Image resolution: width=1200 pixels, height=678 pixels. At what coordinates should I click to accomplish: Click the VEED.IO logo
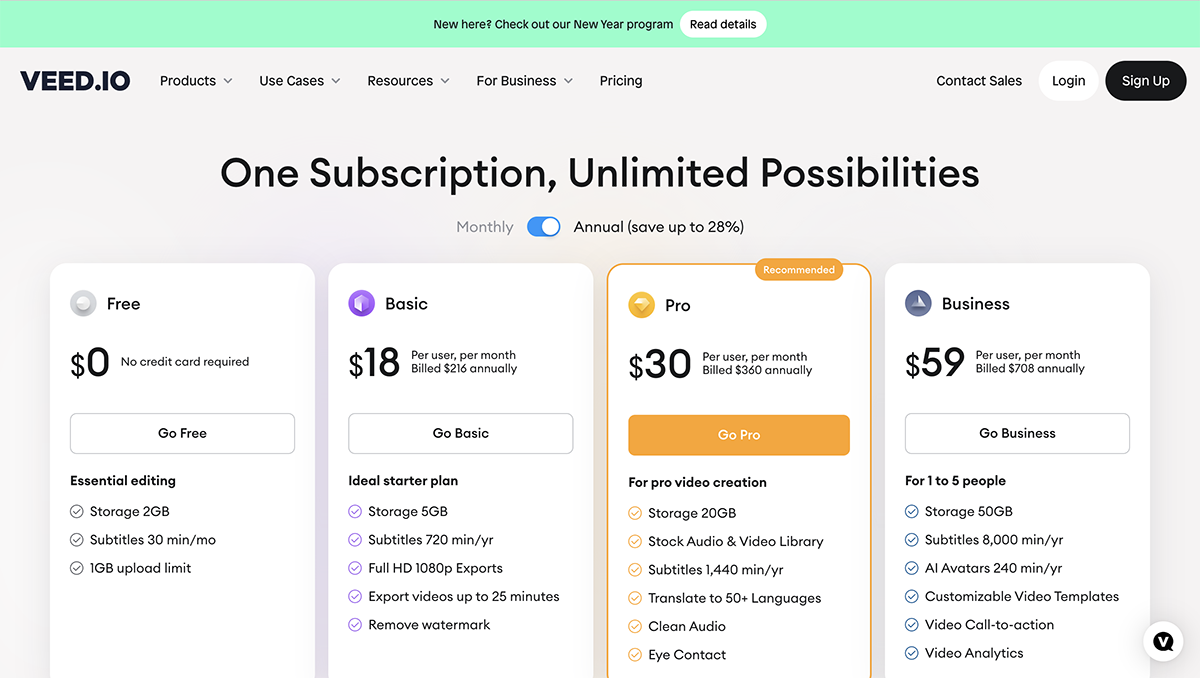(x=75, y=80)
